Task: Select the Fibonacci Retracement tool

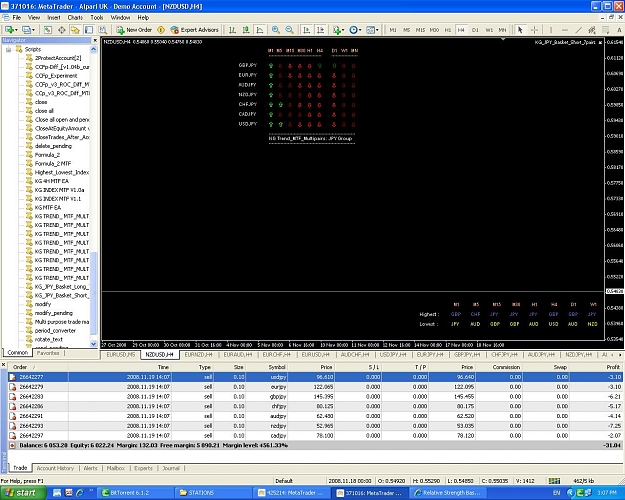Action: click(605, 30)
